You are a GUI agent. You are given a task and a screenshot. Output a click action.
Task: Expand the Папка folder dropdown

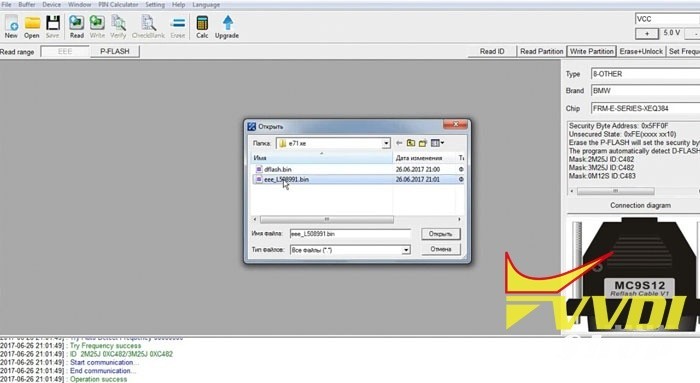[386, 143]
